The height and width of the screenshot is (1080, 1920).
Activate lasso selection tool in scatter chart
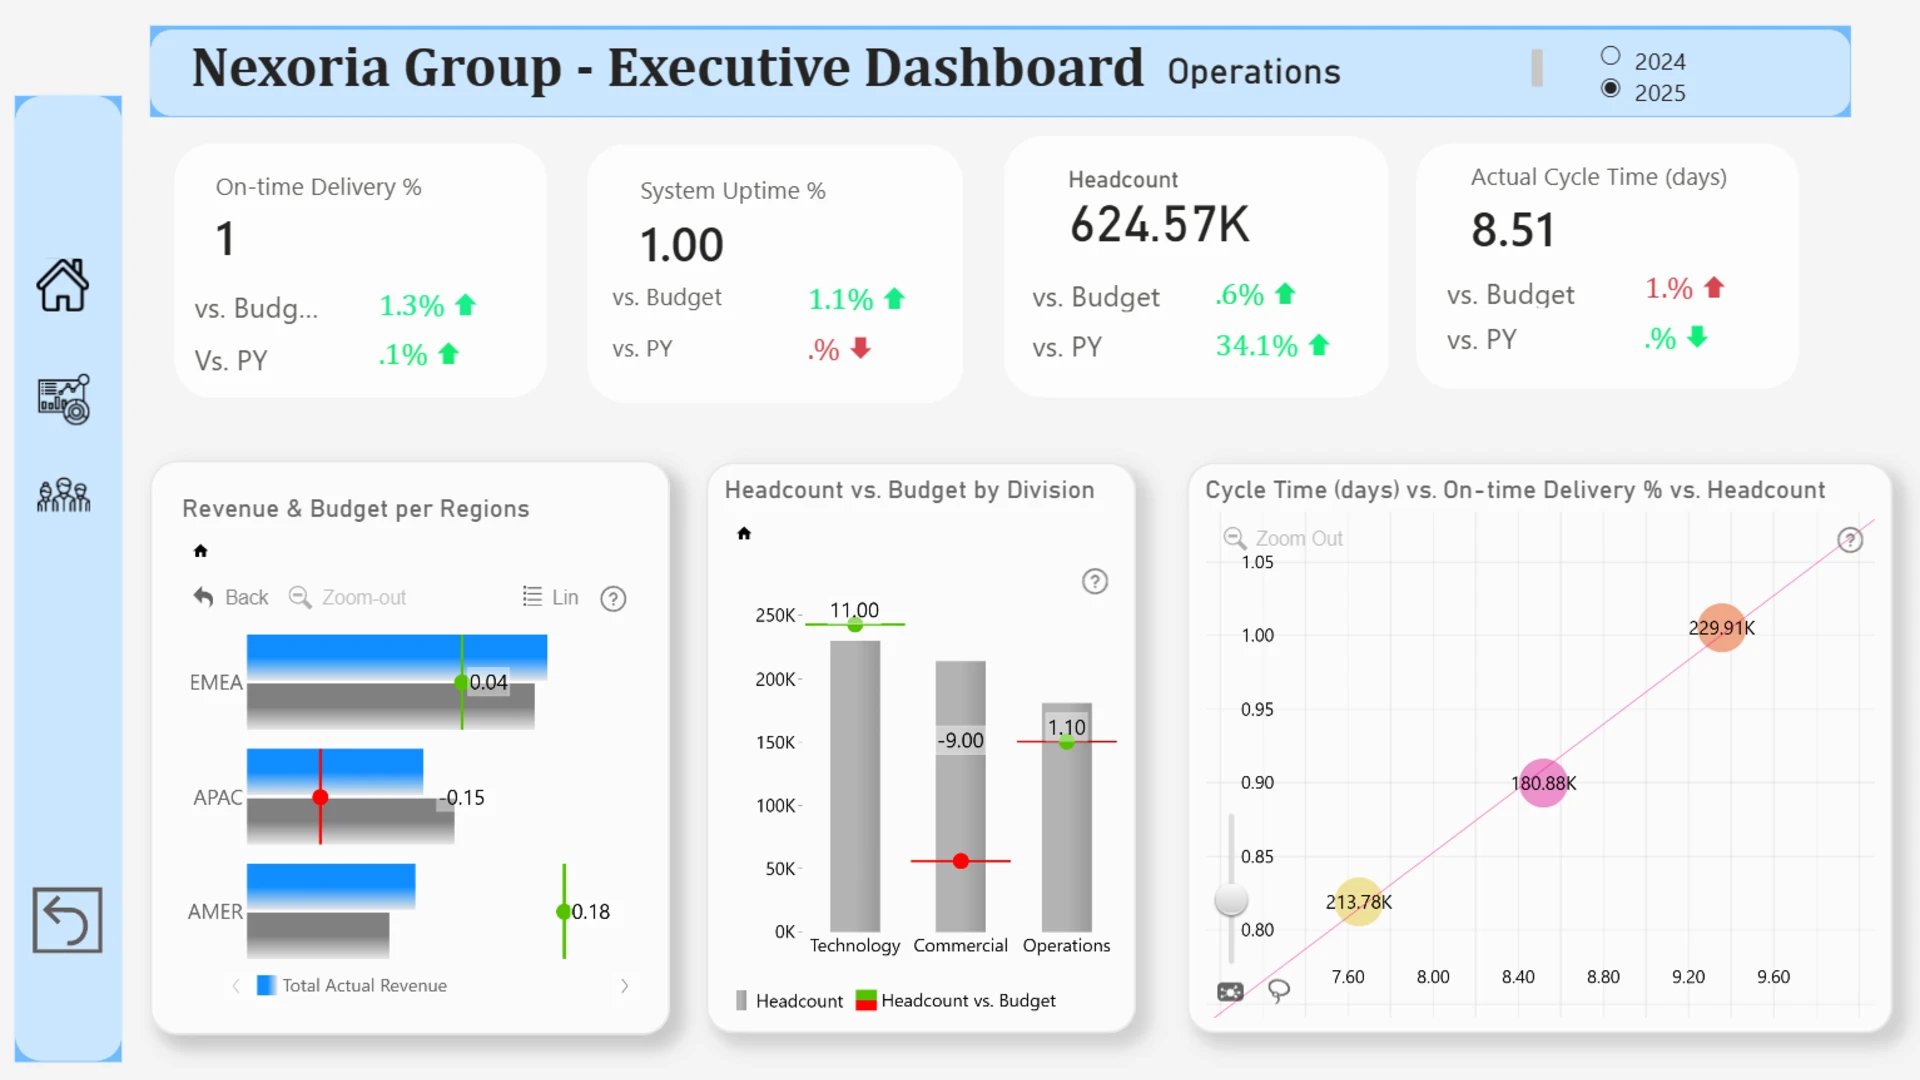(x=1278, y=990)
